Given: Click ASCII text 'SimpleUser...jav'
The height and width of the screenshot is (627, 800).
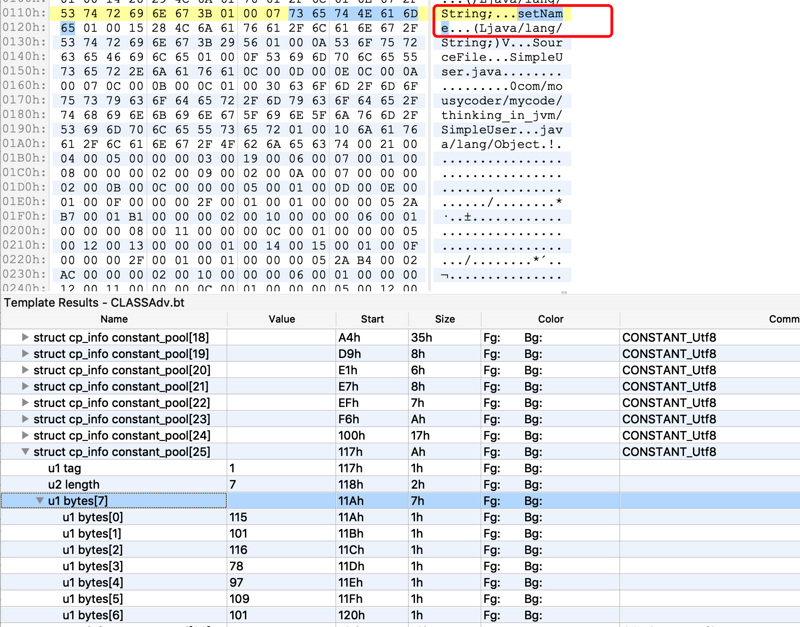Looking at the screenshot, I should [x=502, y=130].
